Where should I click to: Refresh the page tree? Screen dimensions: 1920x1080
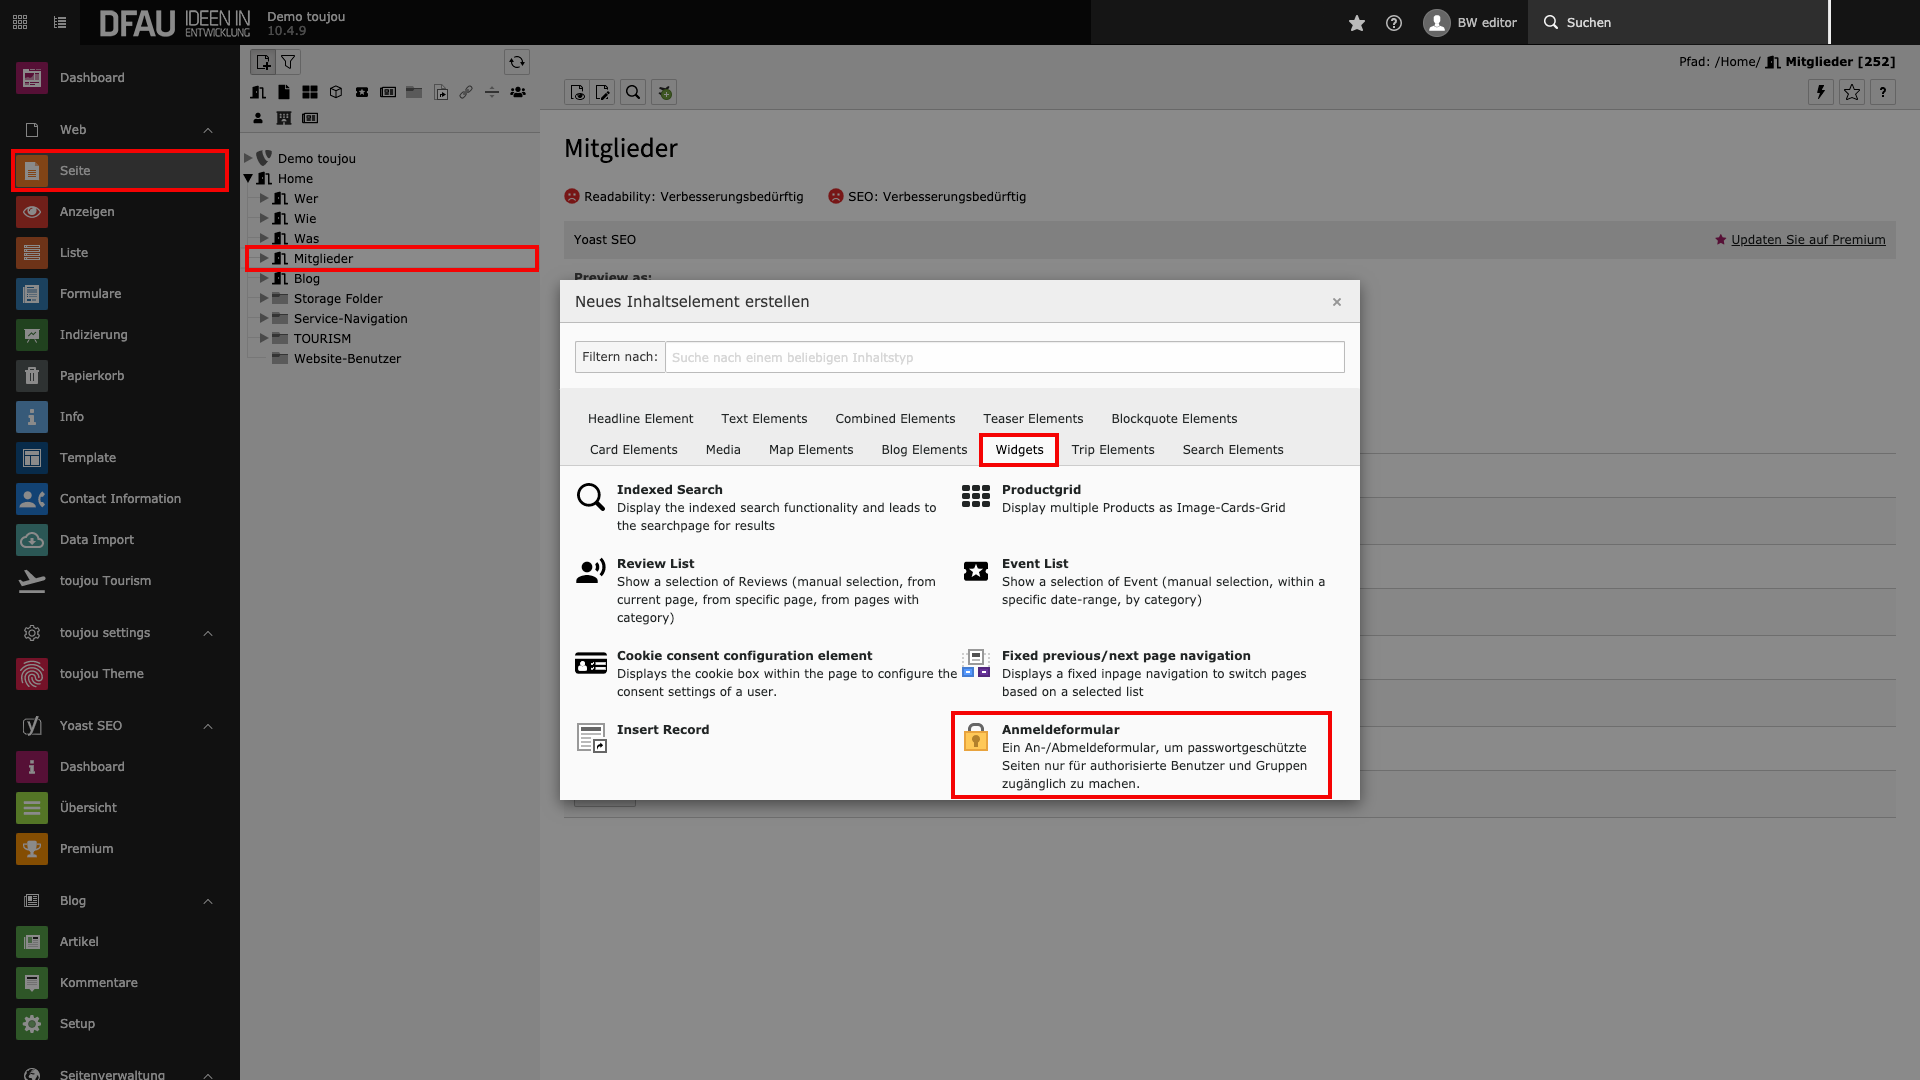pyautogui.click(x=516, y=62)
